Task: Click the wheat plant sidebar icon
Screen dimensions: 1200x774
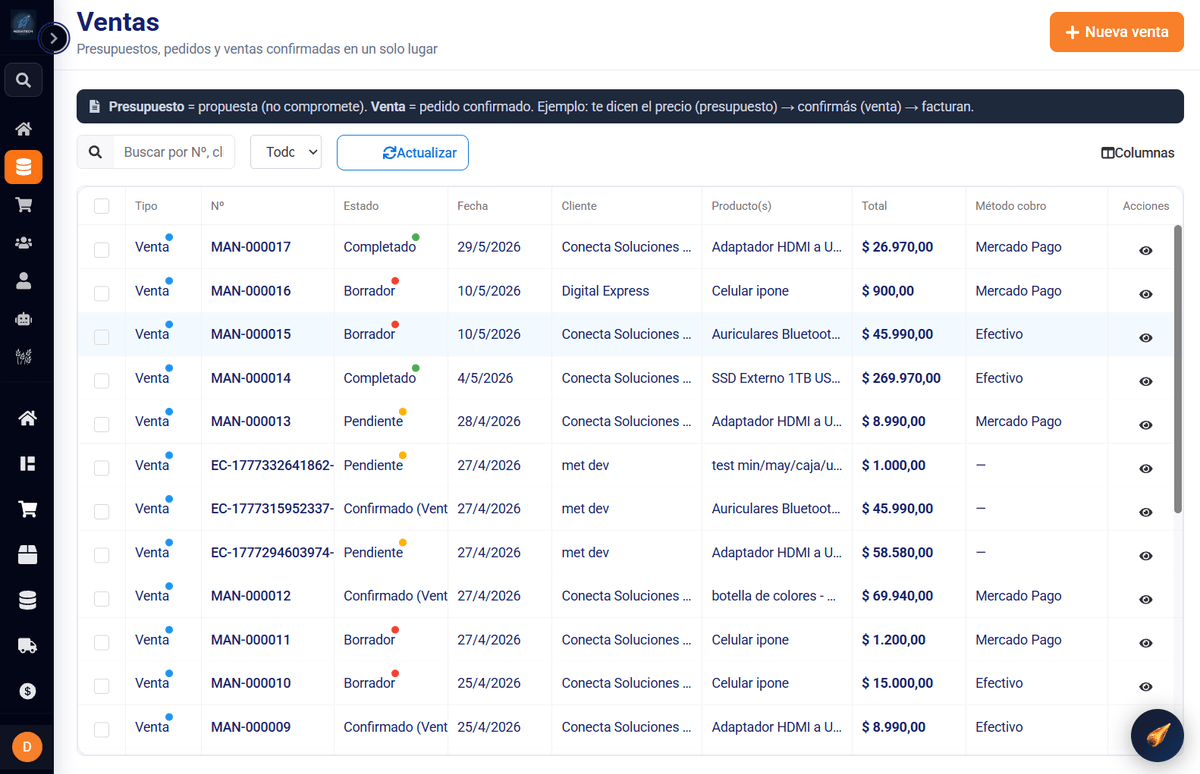Action: pyautogui.click(x=23, y=356)
